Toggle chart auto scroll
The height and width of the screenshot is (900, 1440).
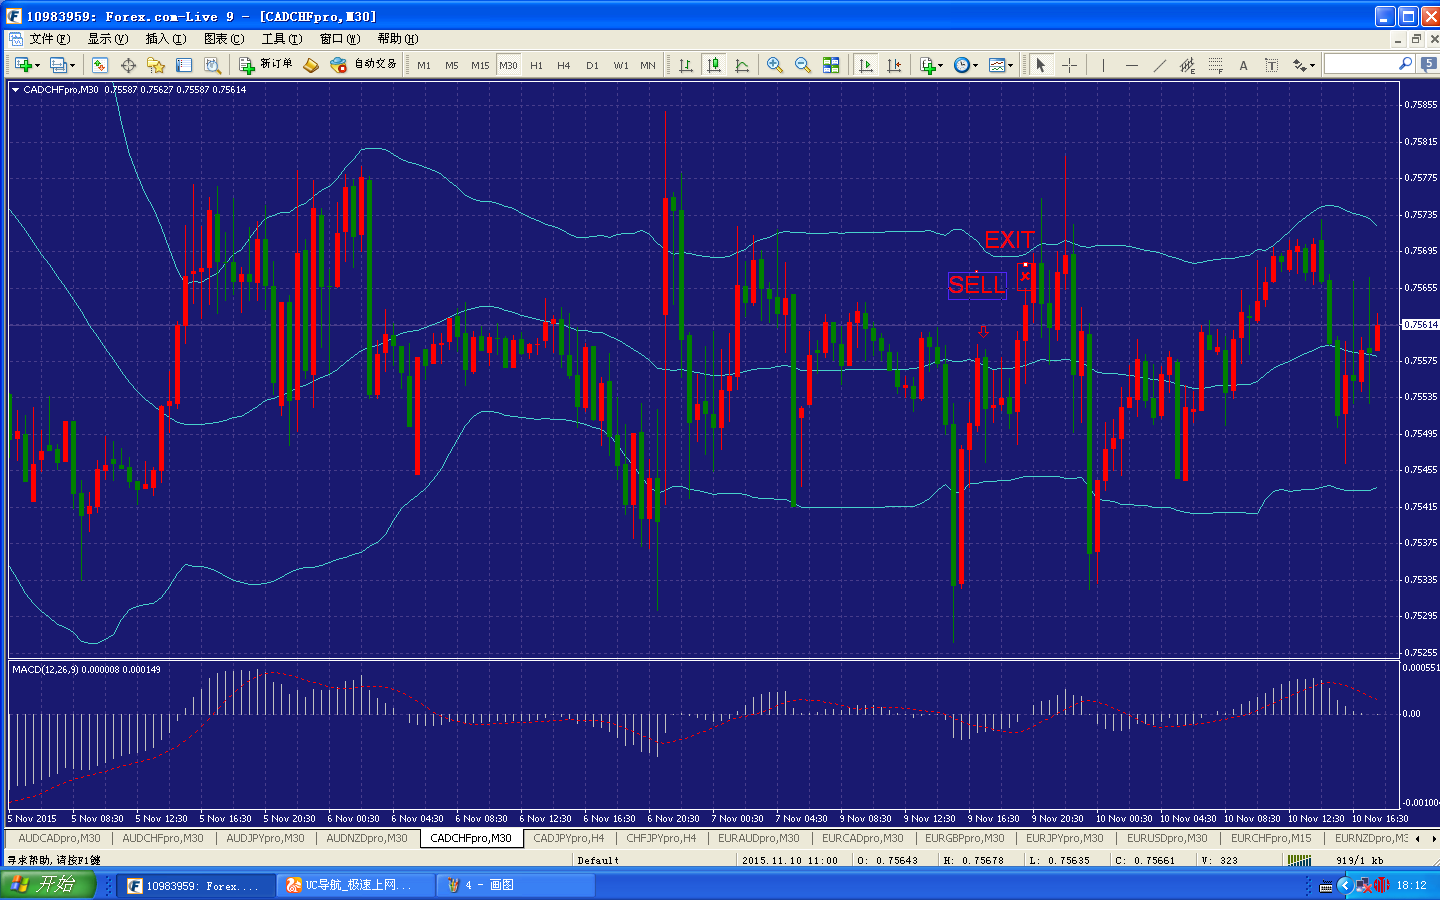(866, 65)
